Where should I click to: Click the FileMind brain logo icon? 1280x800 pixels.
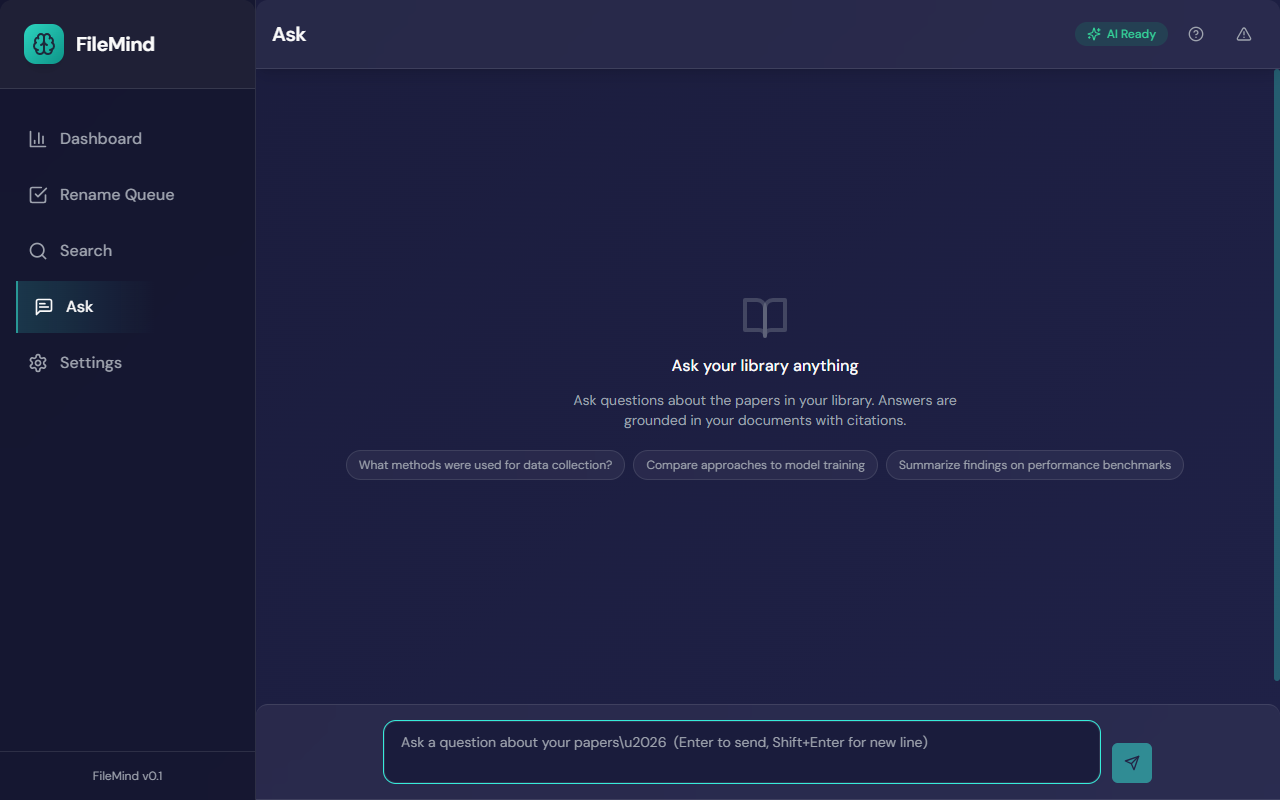click(43, 44)
